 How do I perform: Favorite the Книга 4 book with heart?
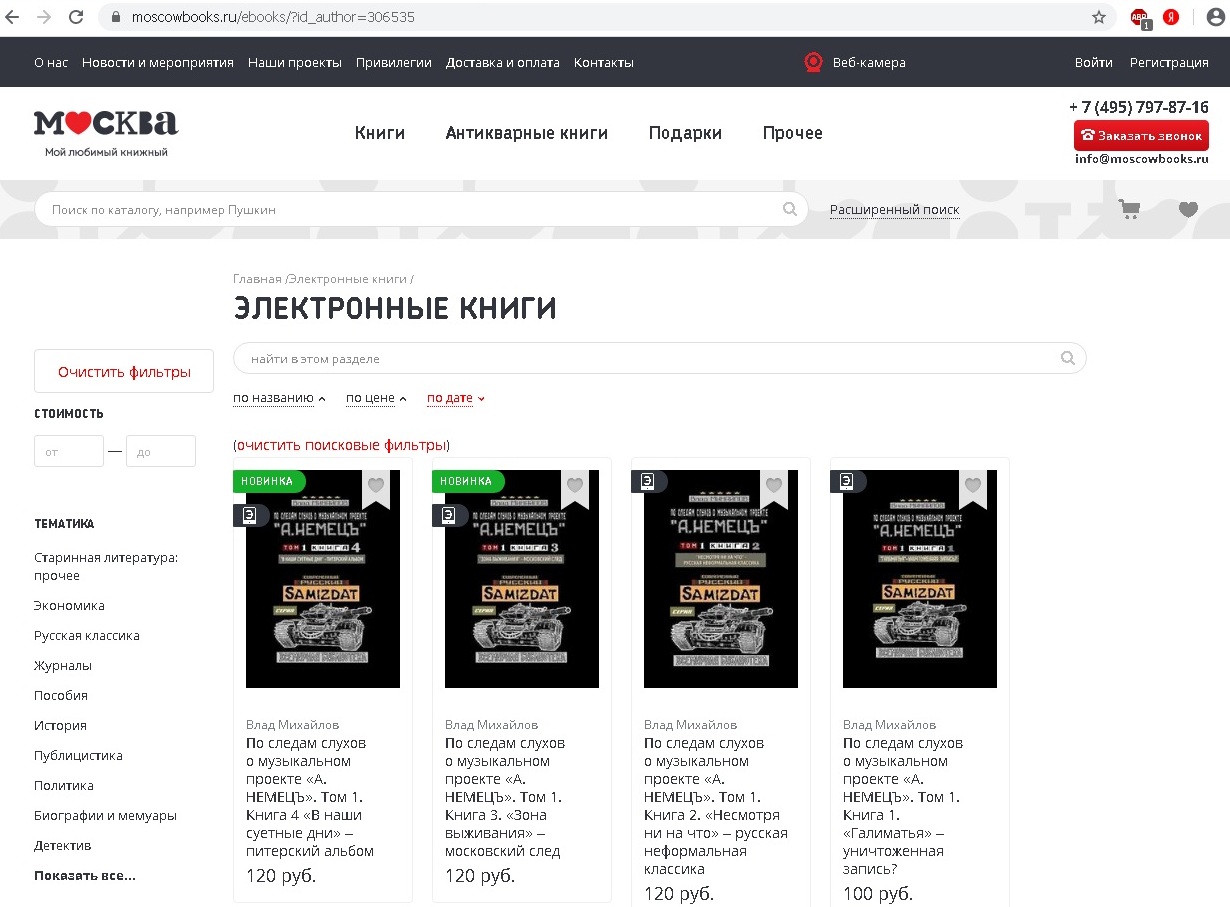coord(375,486)
